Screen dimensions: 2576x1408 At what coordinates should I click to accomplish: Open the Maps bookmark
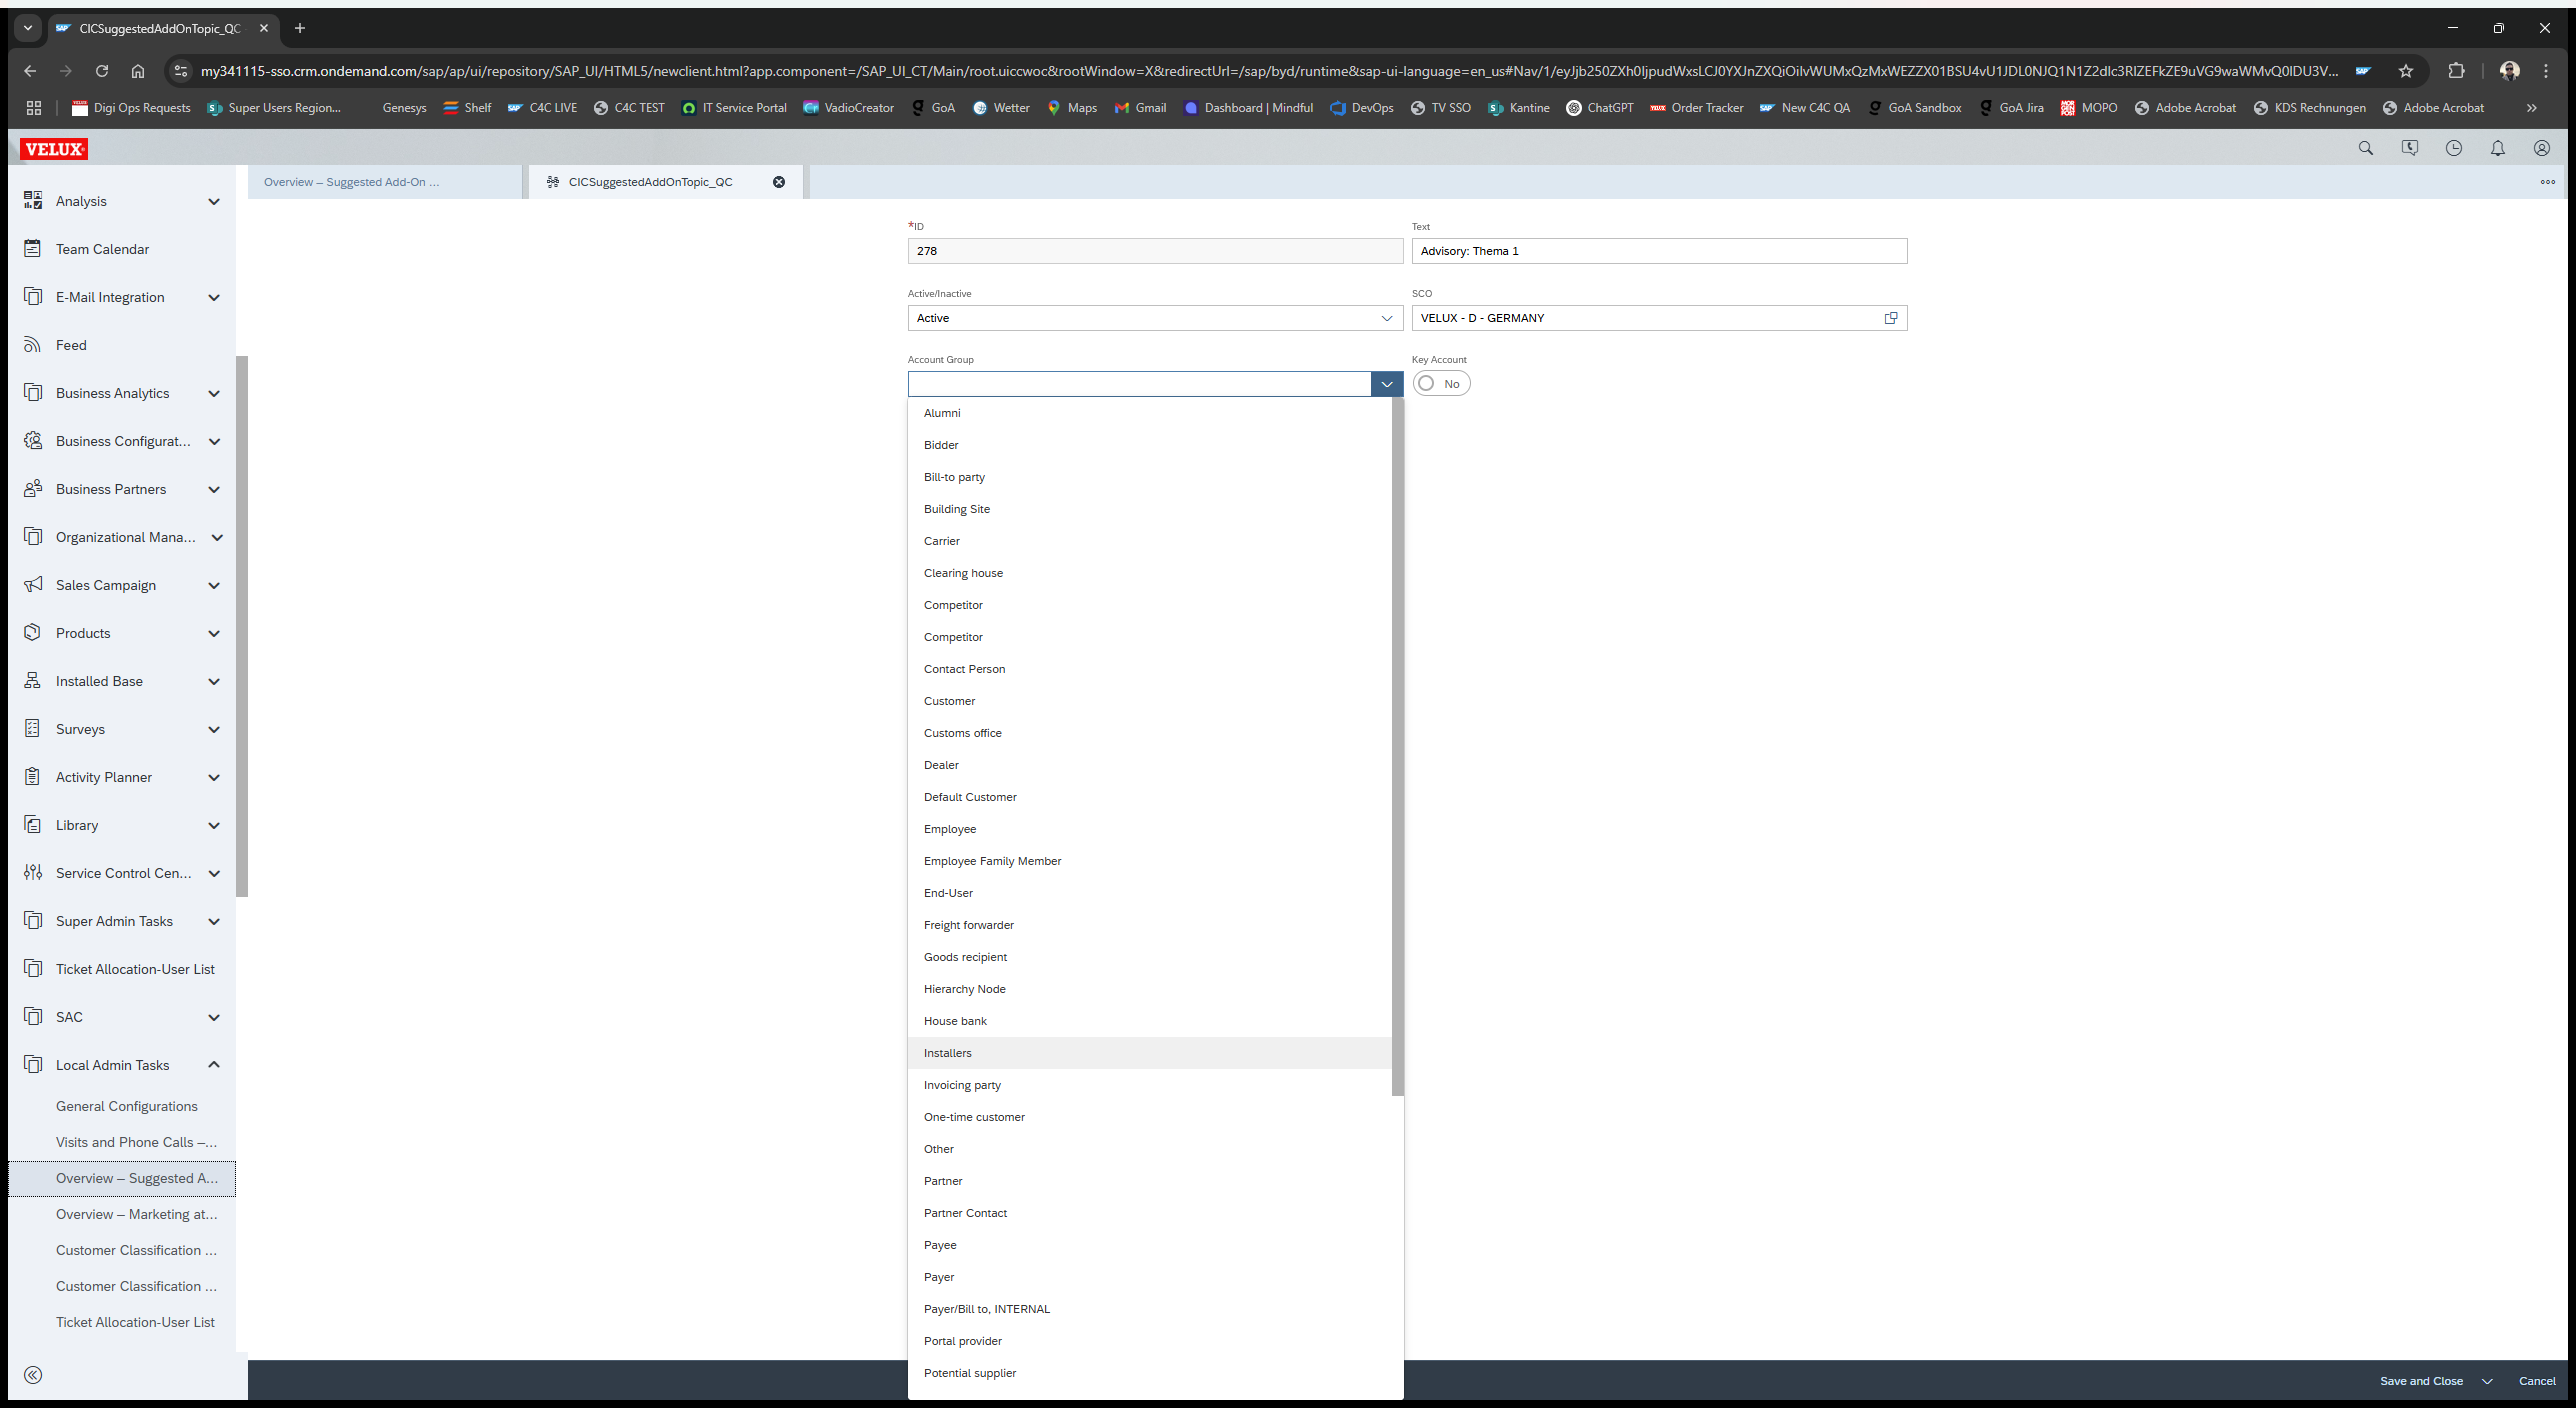click(x=1072, y=108)
